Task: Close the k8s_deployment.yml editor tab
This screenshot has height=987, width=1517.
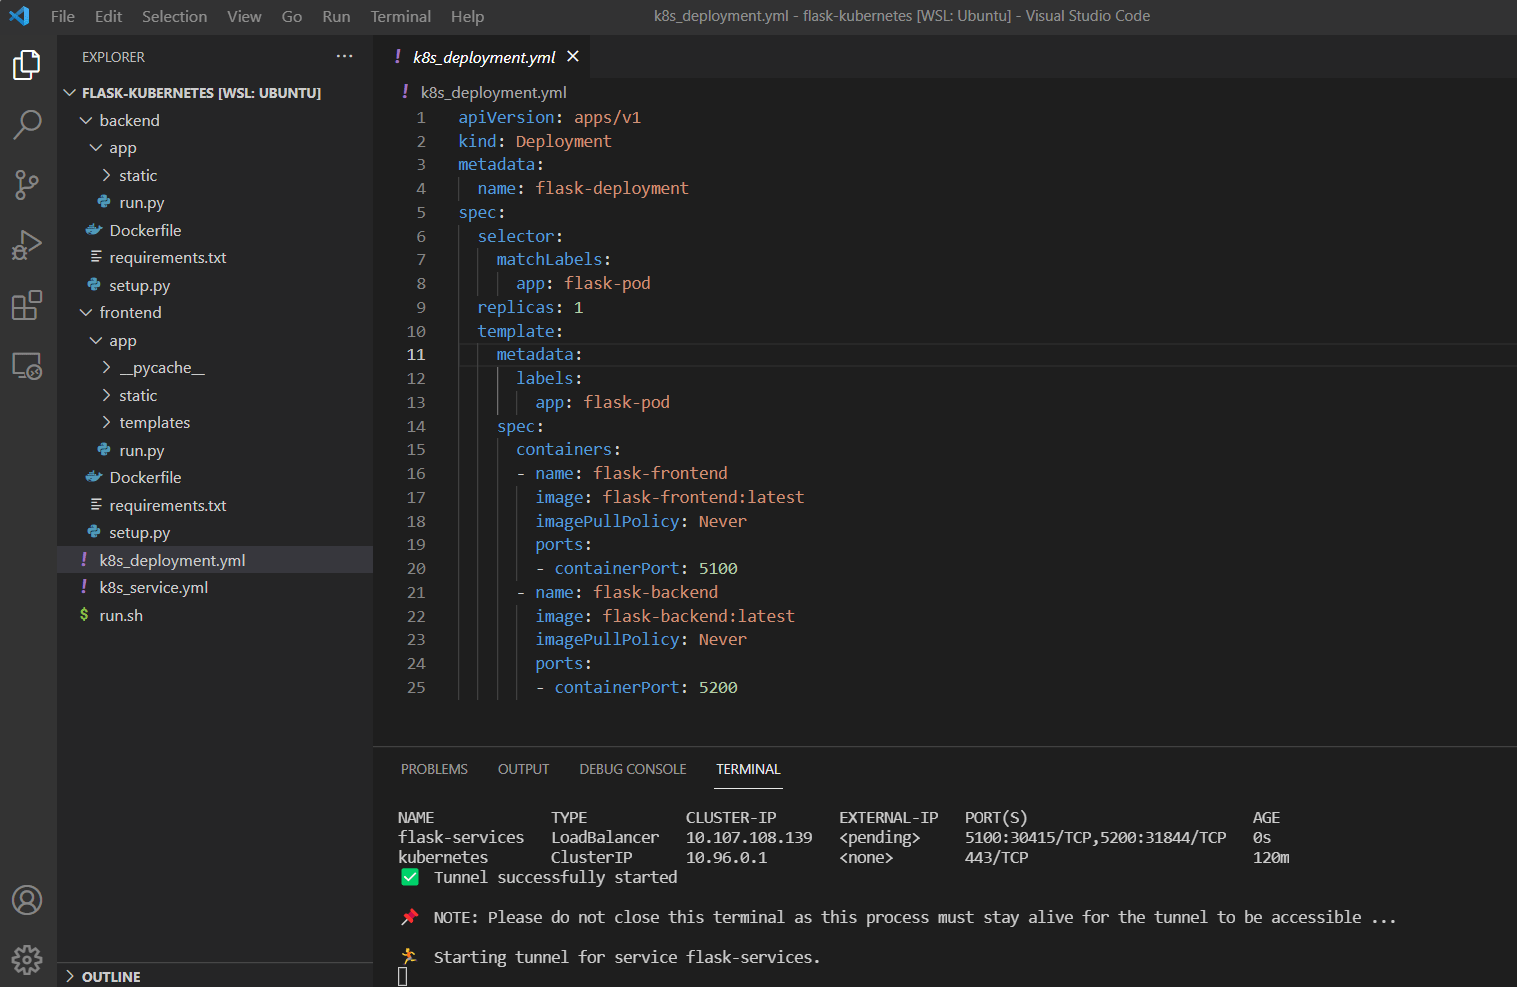Action: (573, 56)
